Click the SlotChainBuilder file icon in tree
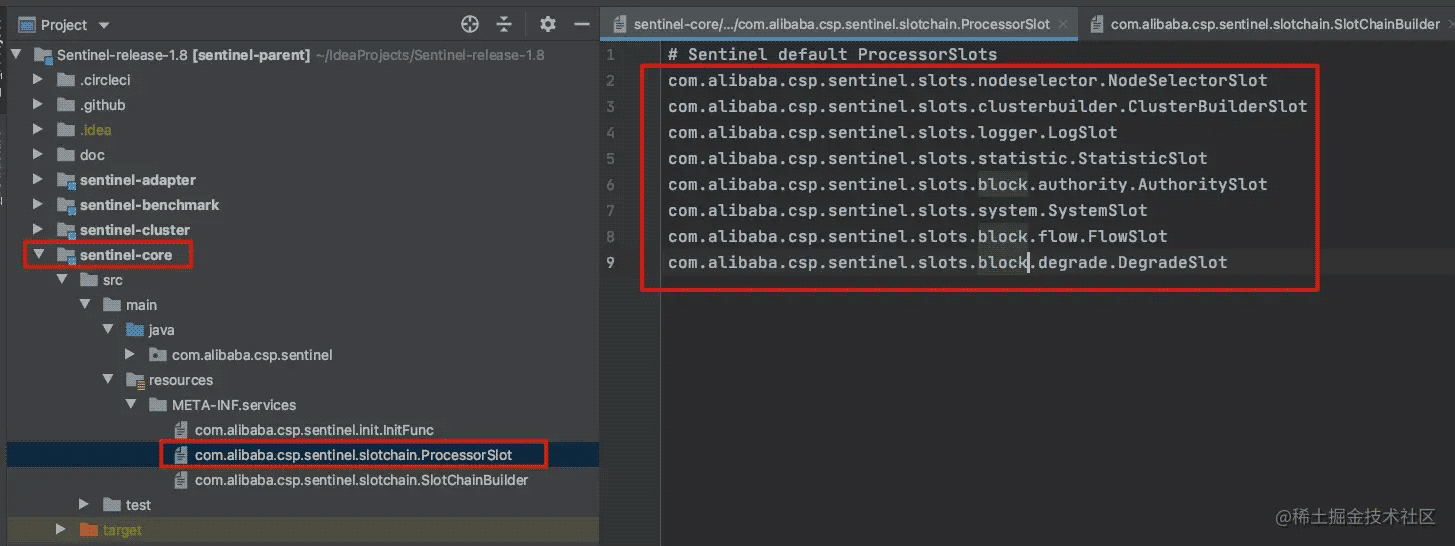This screenshot has width=1455, height=546. tap(181, 480)
